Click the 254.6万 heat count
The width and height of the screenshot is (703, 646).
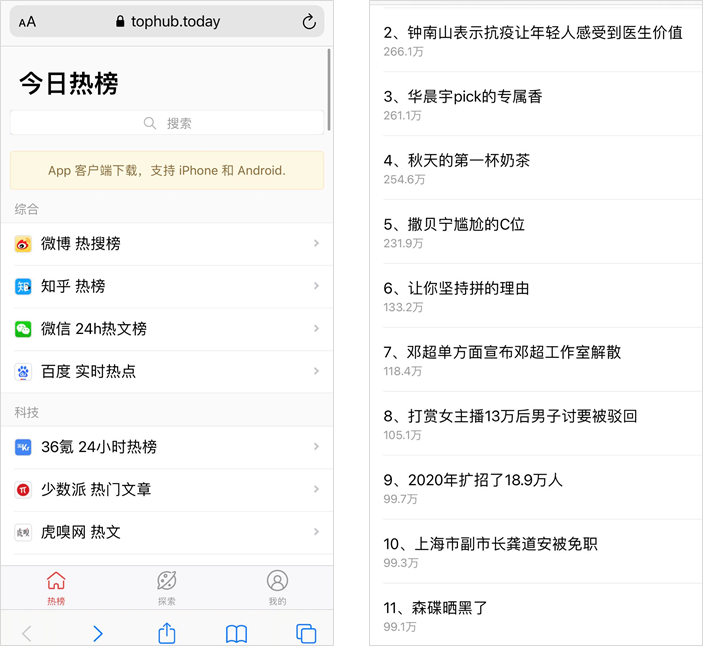pyautogui.click(x=404, y=179)
